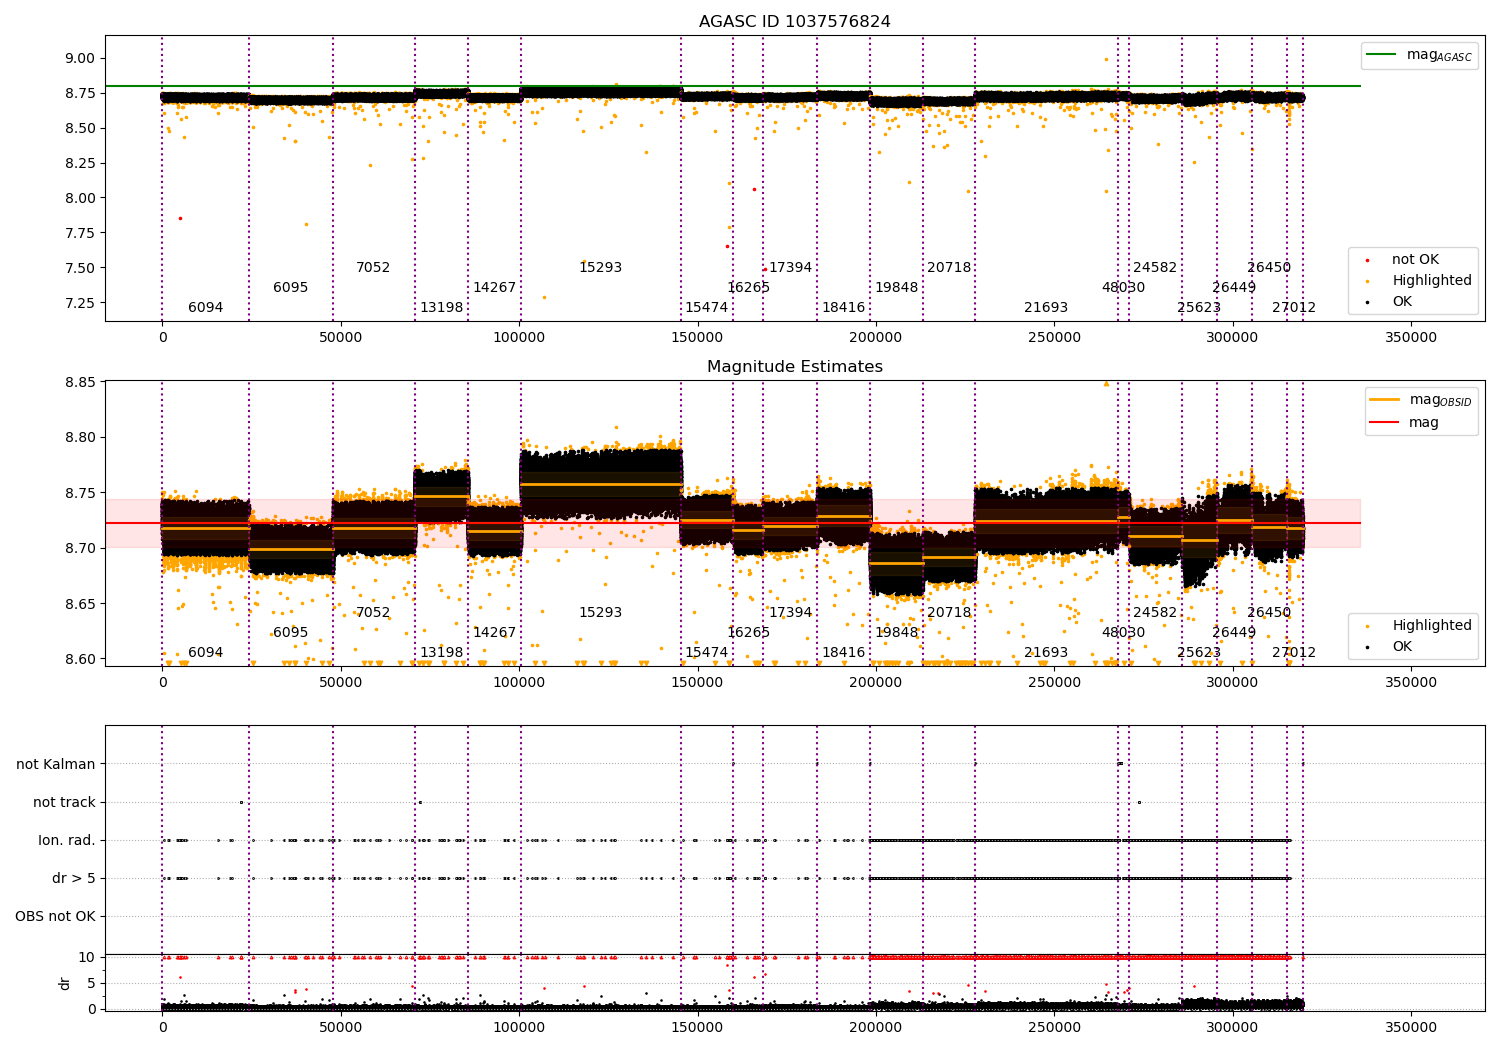The height and width of the screenshot is (1050, 1500).
Task: Click OBSID label '19848' in Magnitude Estimates plot
Action: click(x=896, y=633)
